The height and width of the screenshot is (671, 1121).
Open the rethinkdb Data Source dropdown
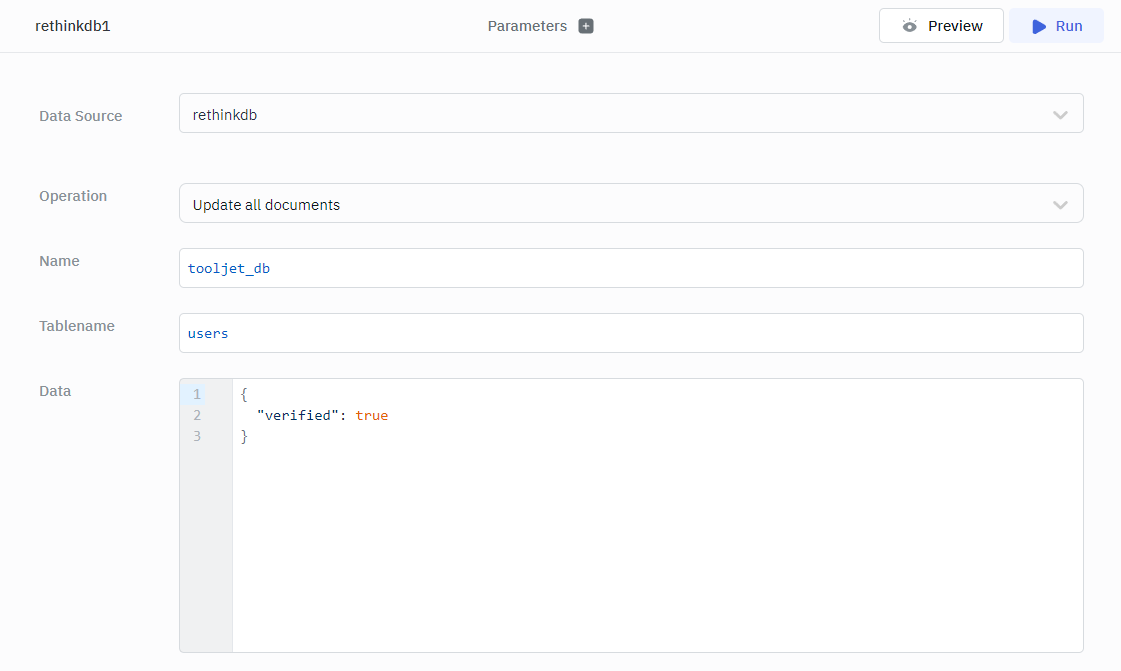pyautogui.click(x=630, y=114)
